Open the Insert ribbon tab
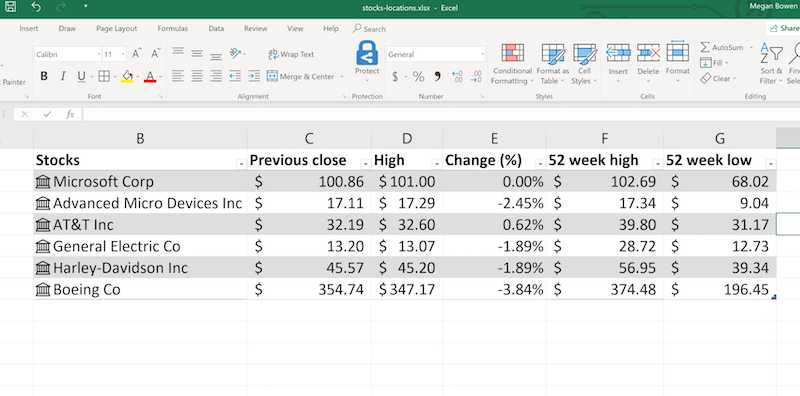The width and height of the screenshot is (800, 396). (29, 29)
